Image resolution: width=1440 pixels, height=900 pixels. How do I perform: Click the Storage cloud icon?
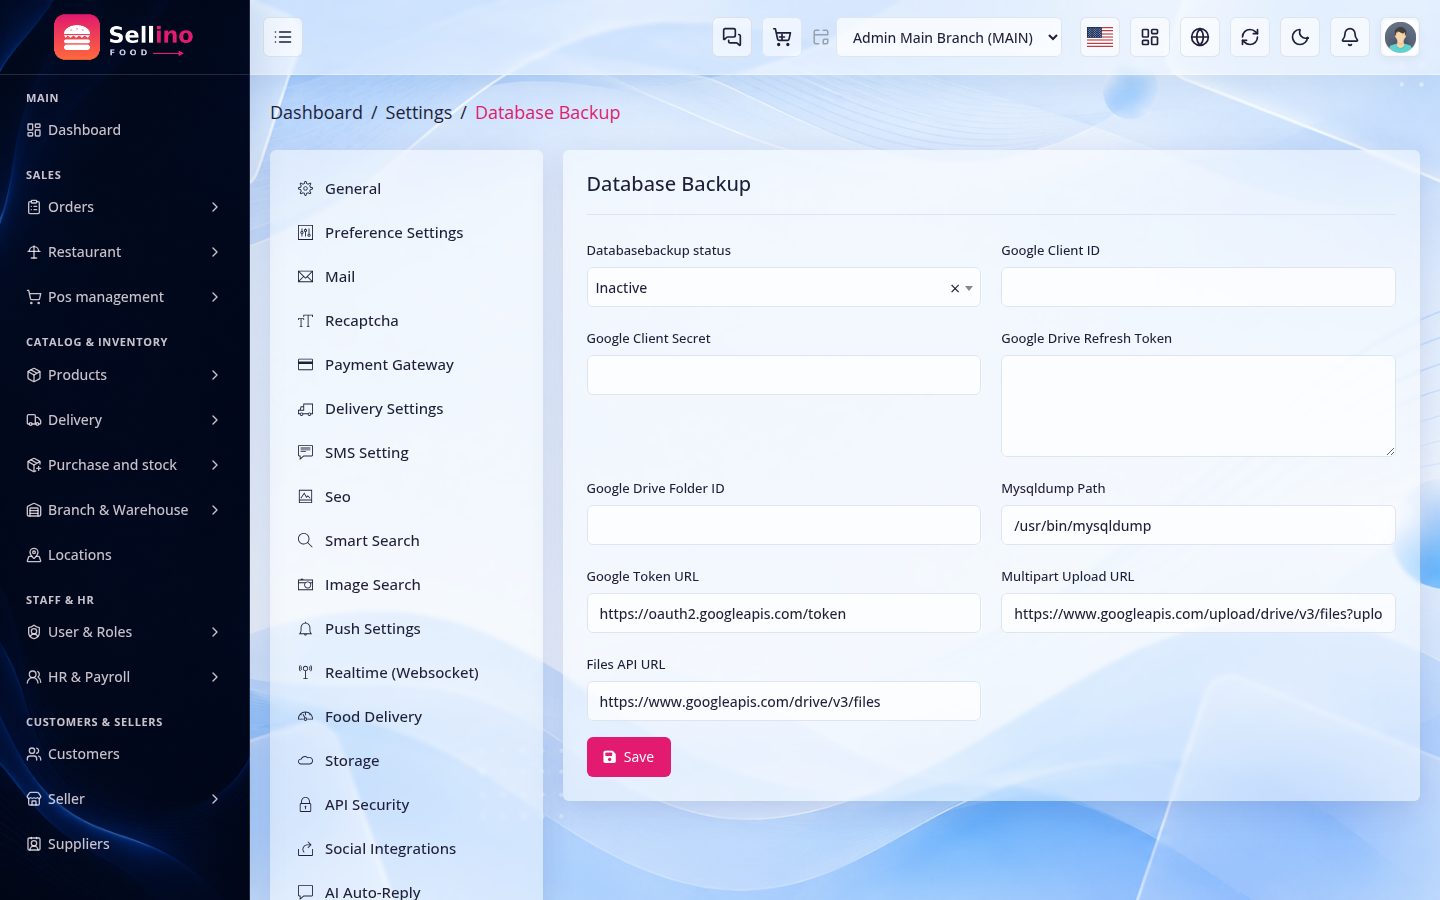pos(306,761)
